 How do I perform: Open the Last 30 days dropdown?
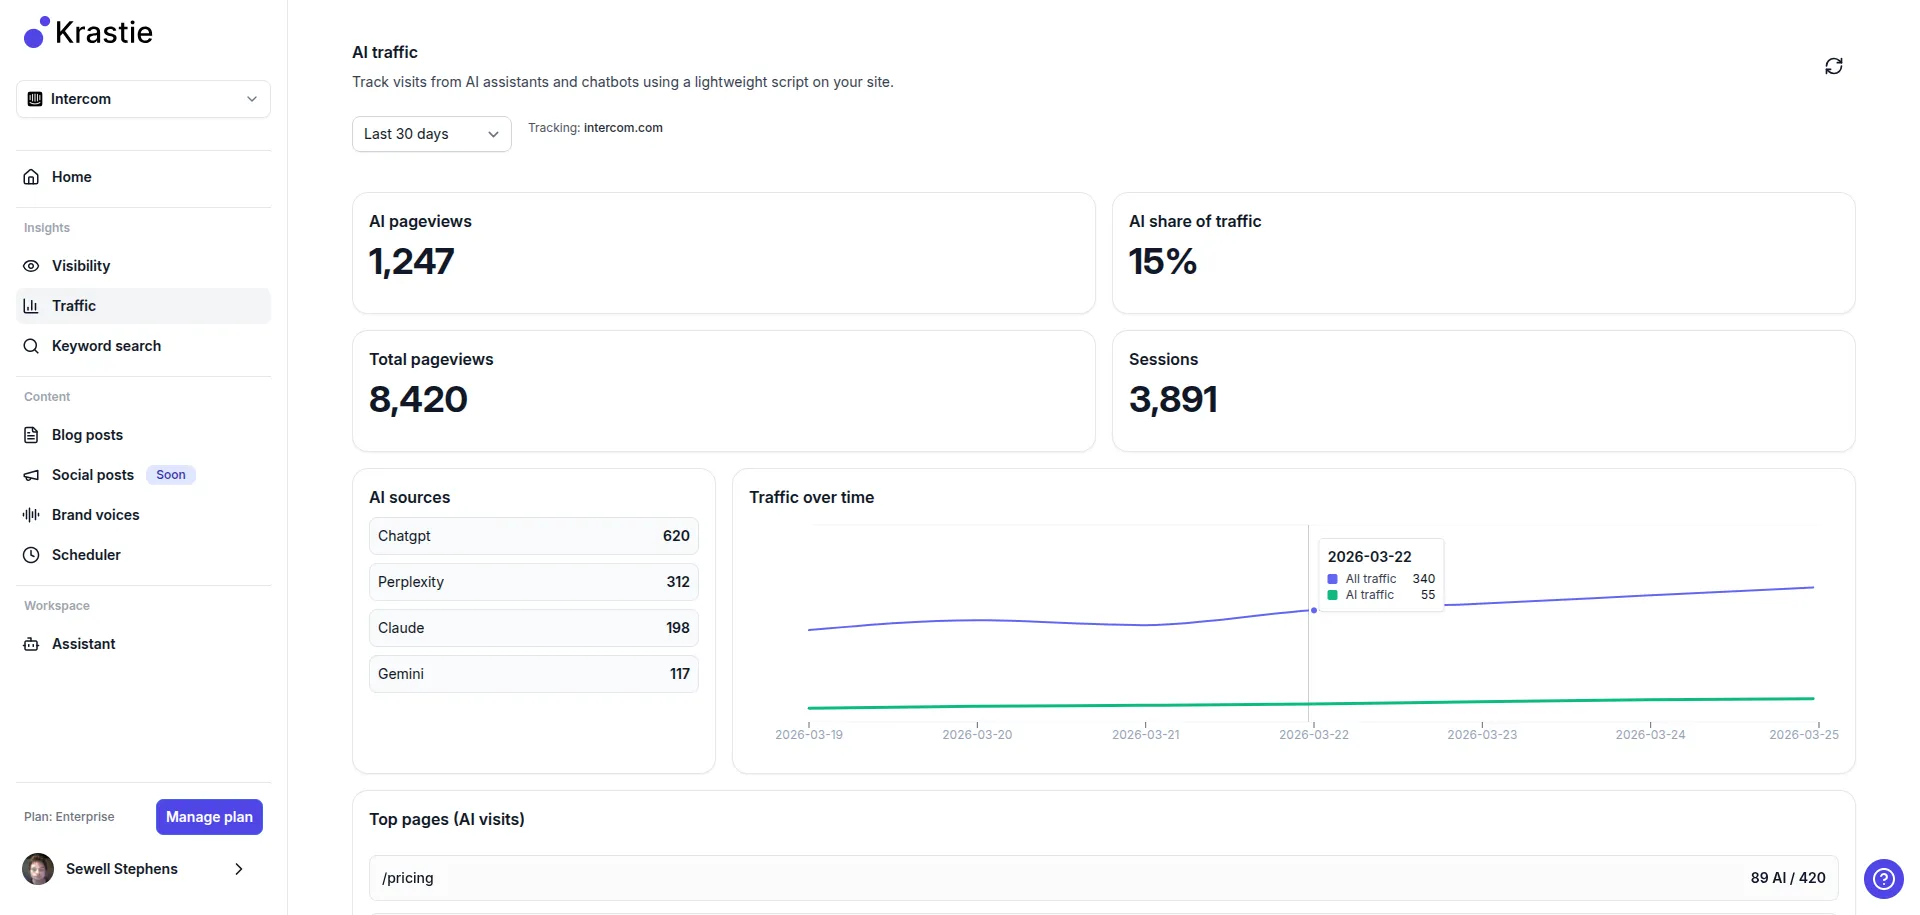click(432, 134)
